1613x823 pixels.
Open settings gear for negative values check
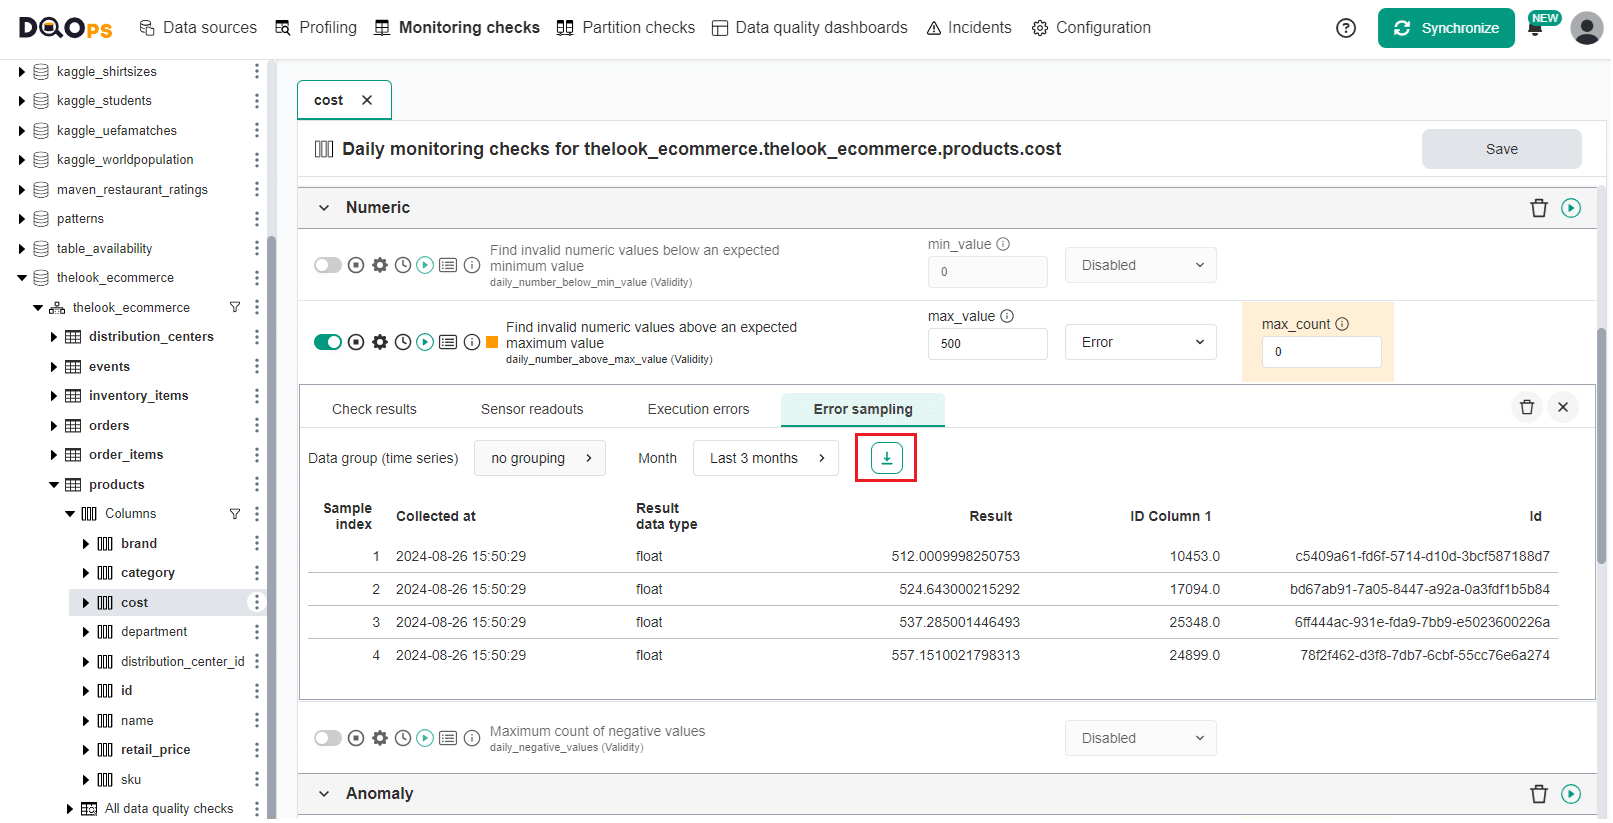(380, 738)
